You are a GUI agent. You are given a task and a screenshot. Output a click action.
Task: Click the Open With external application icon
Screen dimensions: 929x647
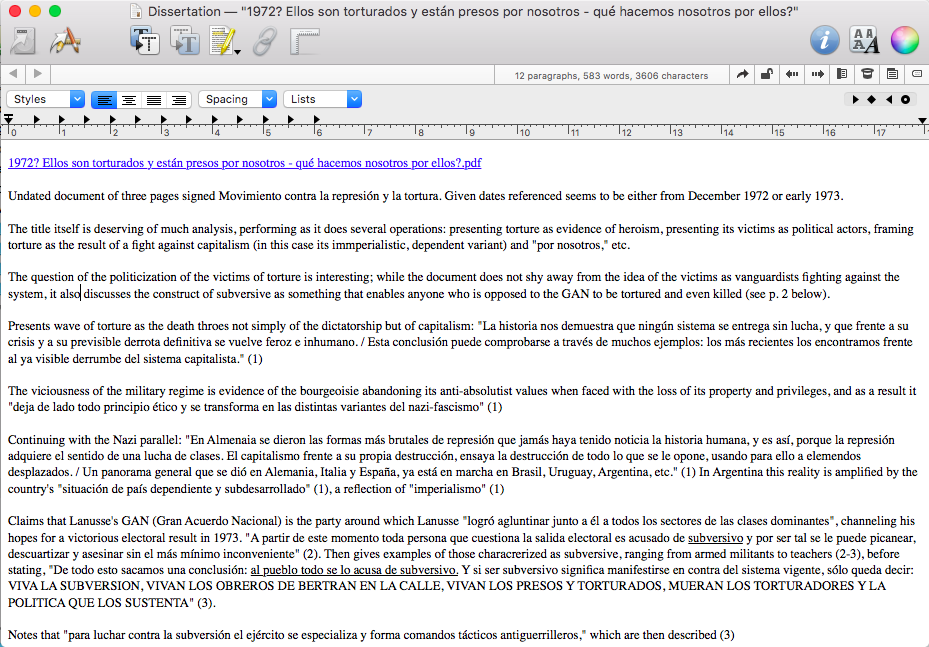coord(65,41)
